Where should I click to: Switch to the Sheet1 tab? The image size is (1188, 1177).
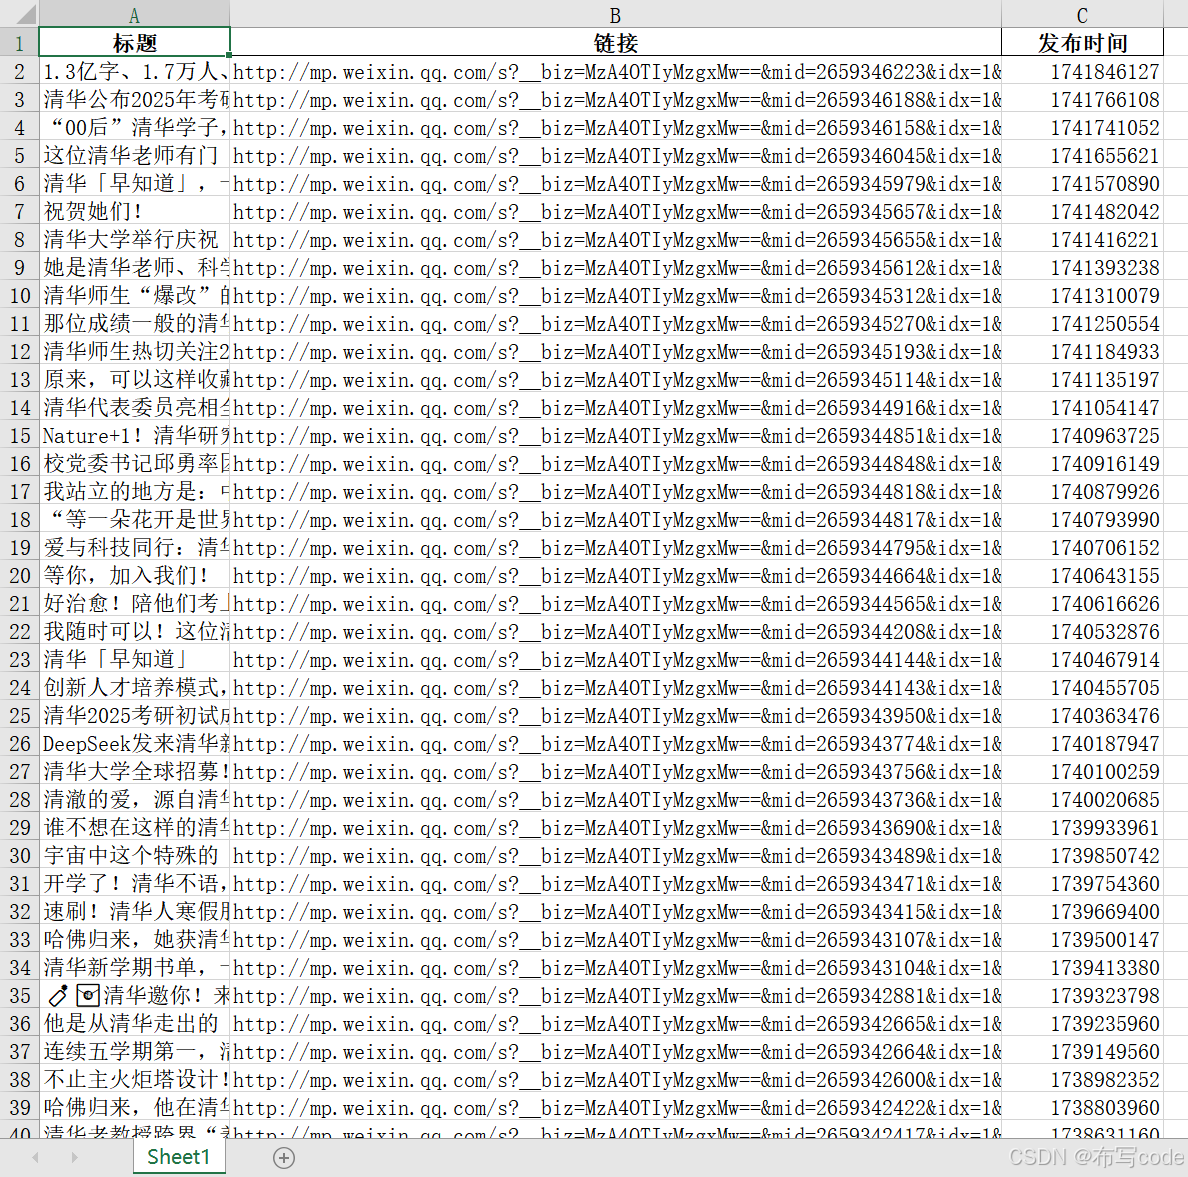179,1157
